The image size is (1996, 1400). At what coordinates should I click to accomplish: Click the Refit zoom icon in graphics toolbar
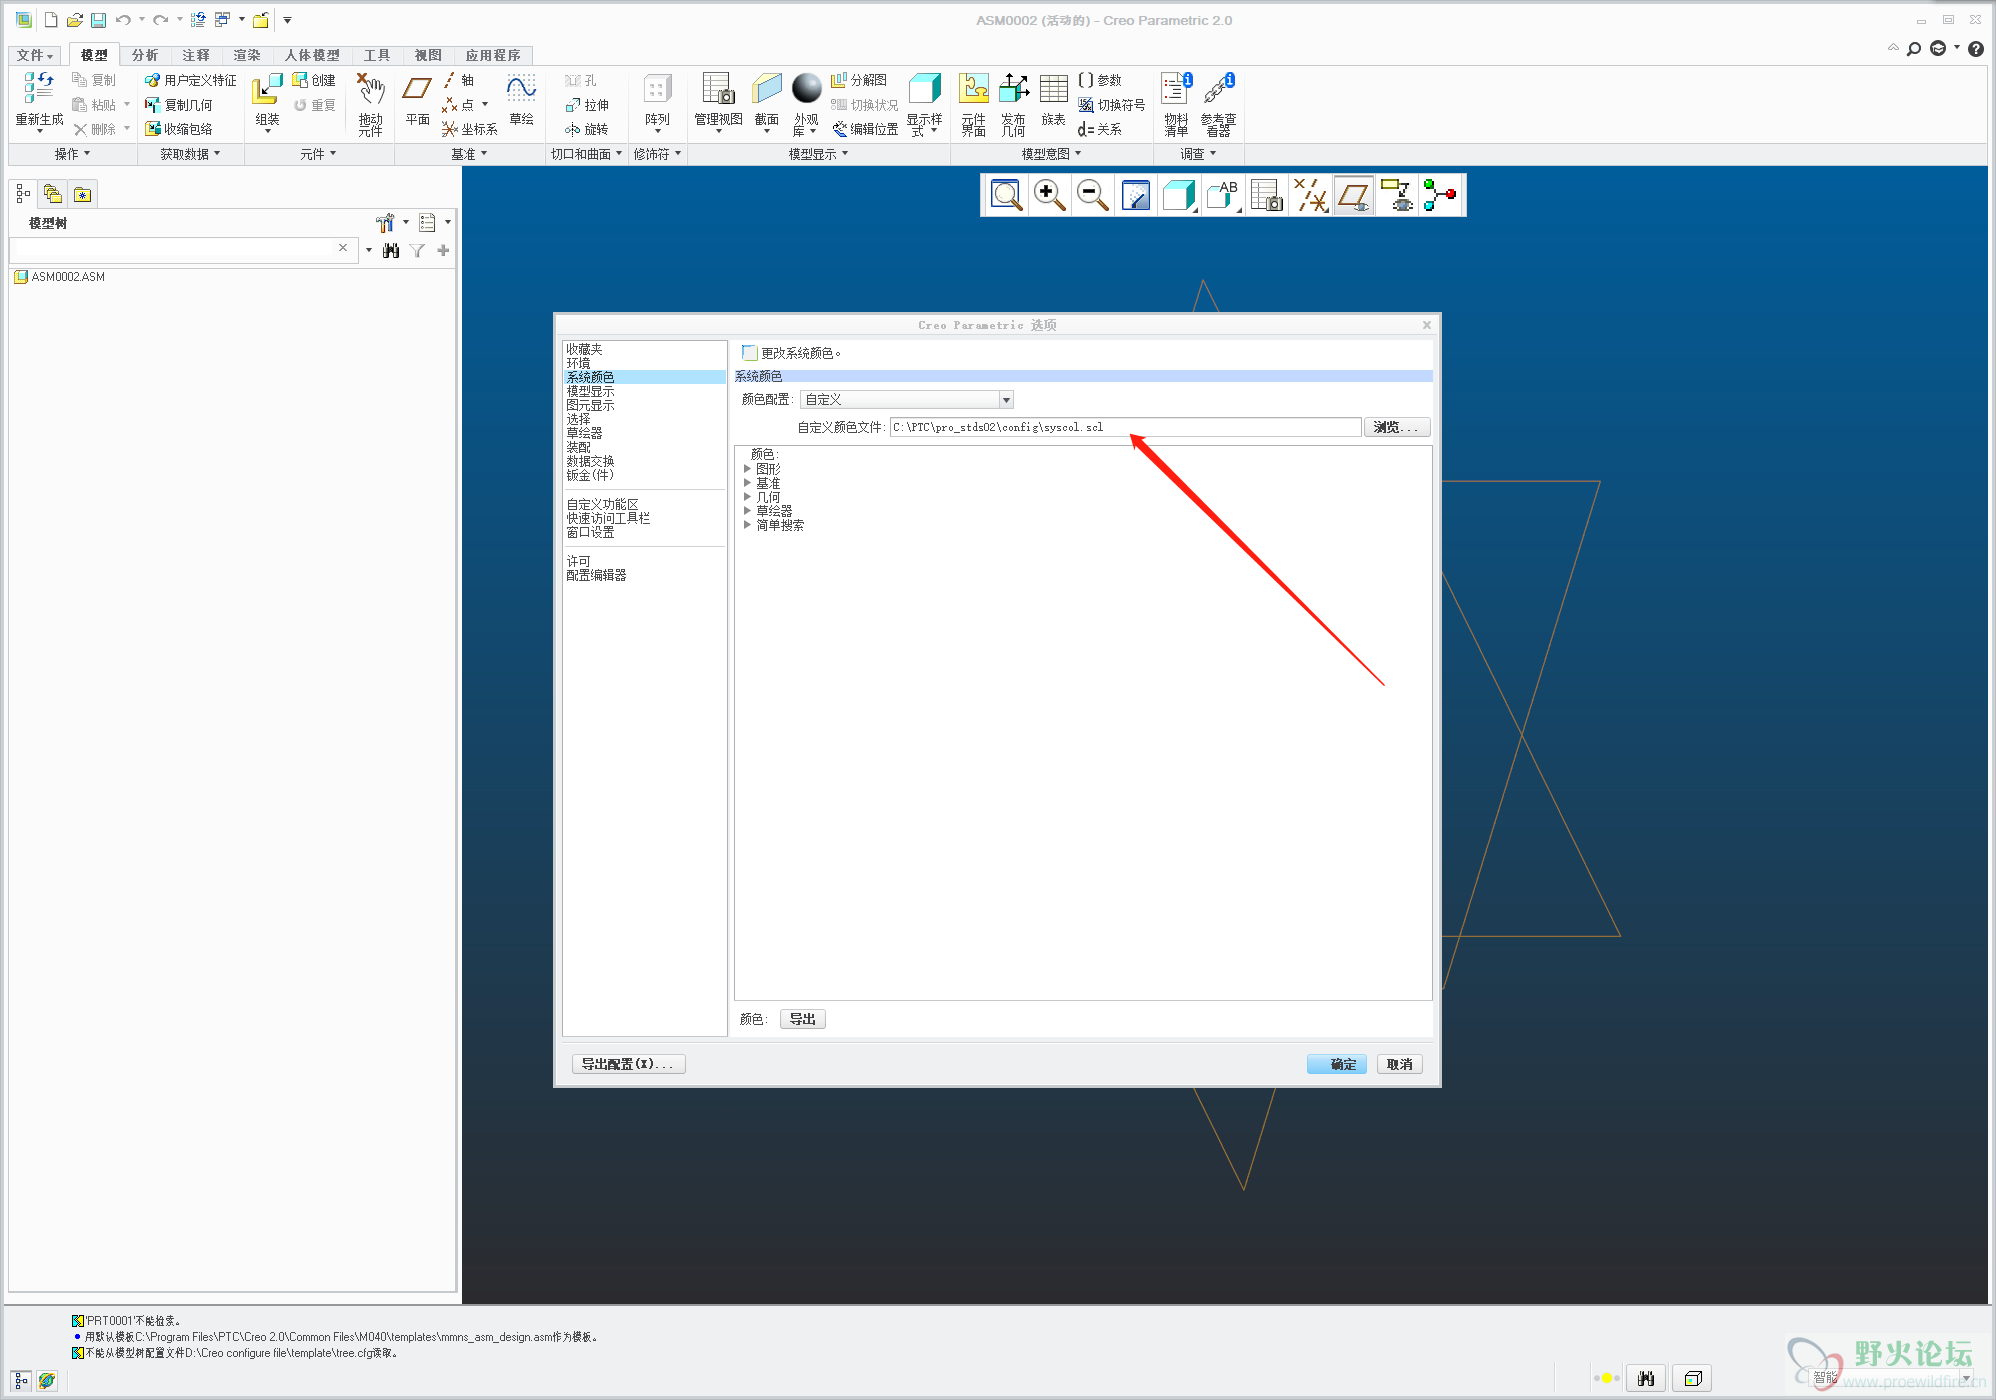tap(1006, 195)
